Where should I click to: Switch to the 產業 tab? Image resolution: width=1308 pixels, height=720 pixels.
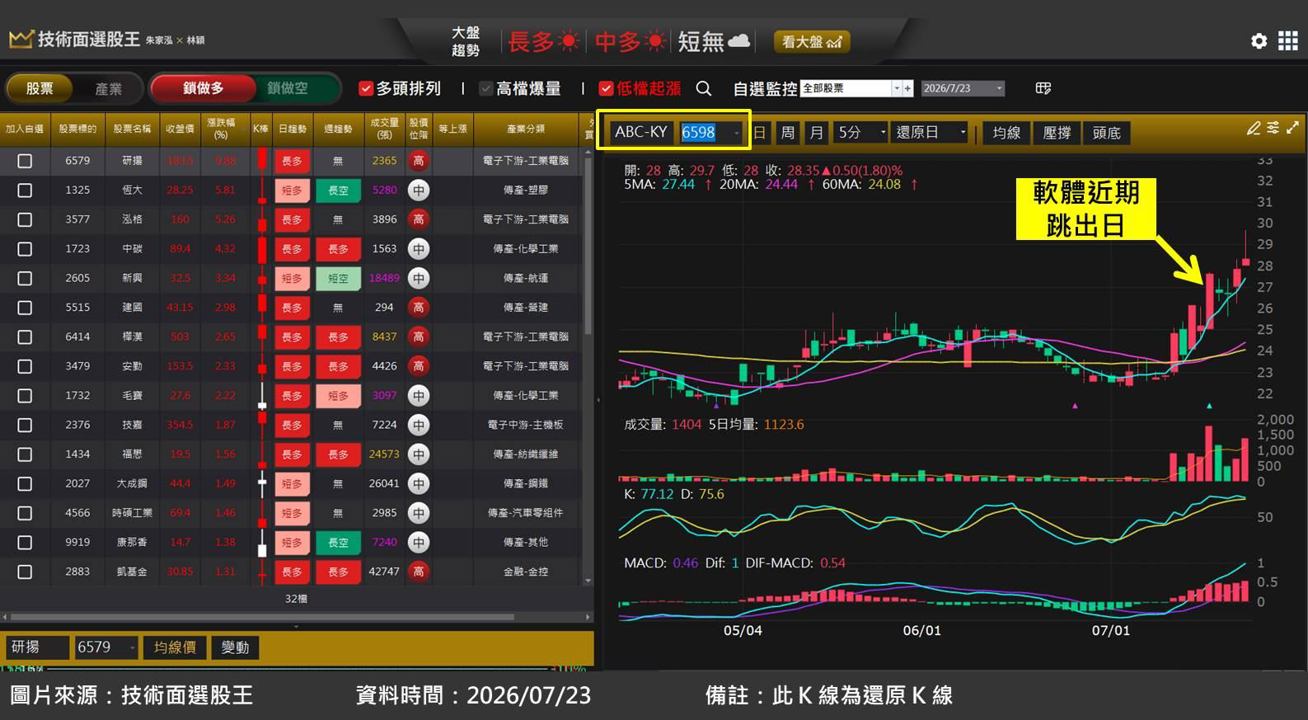tap(108, 89)
